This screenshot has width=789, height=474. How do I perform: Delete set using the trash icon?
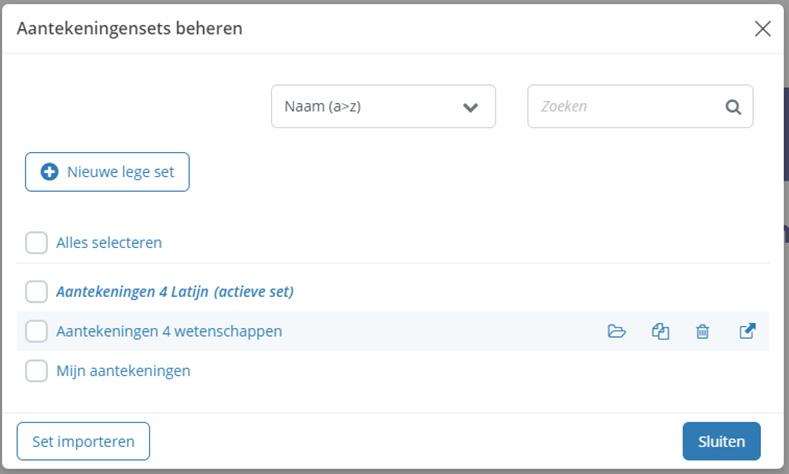703,331
